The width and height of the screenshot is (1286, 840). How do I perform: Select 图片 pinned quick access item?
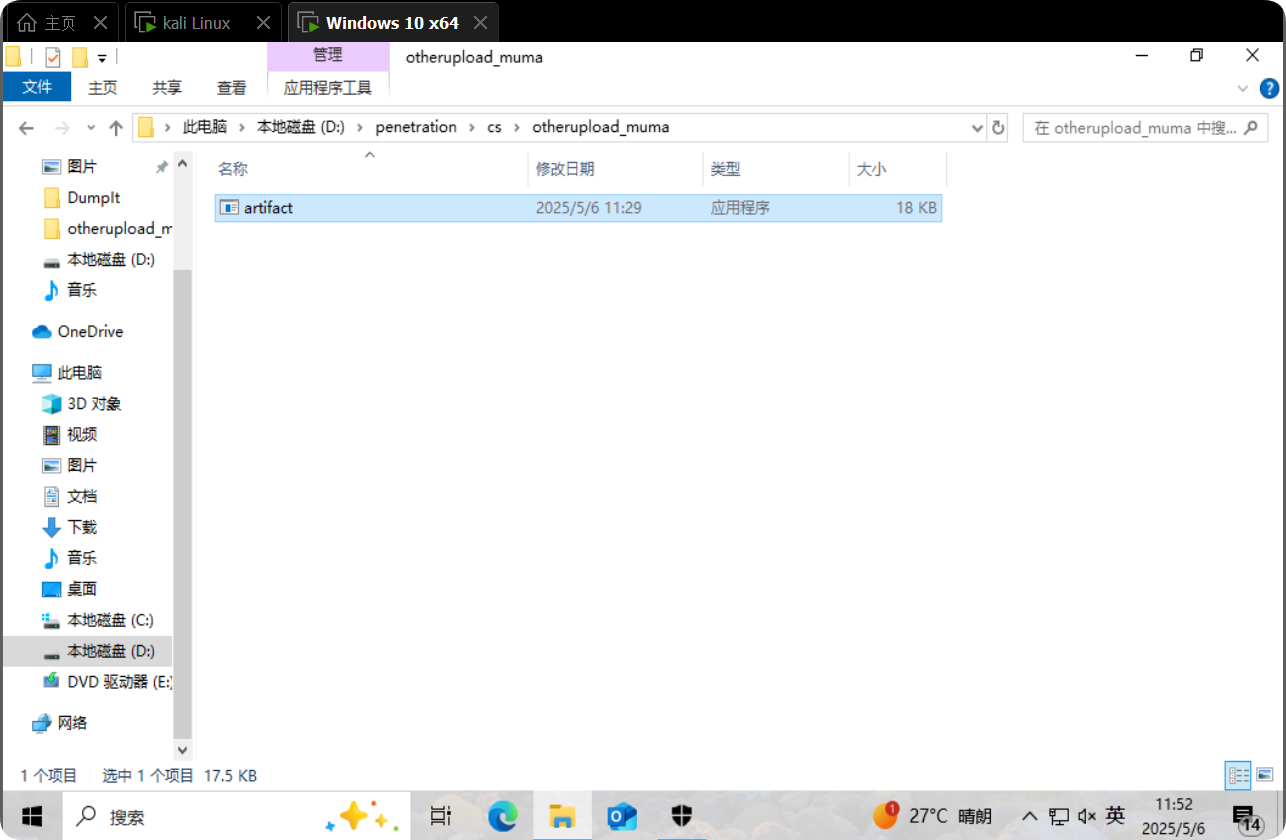(x=82, y=167)
